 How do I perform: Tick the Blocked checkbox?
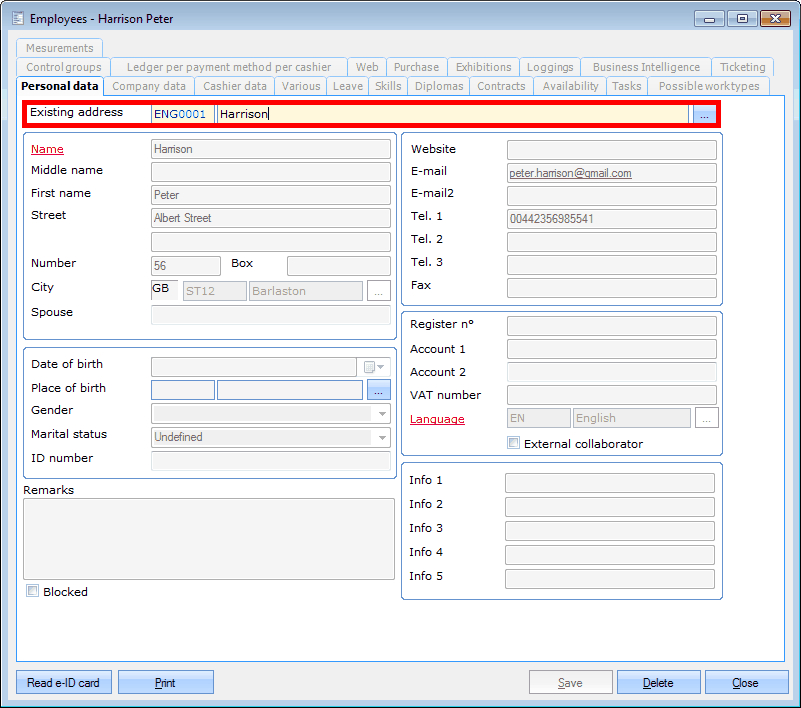click(x=33, y=592)
